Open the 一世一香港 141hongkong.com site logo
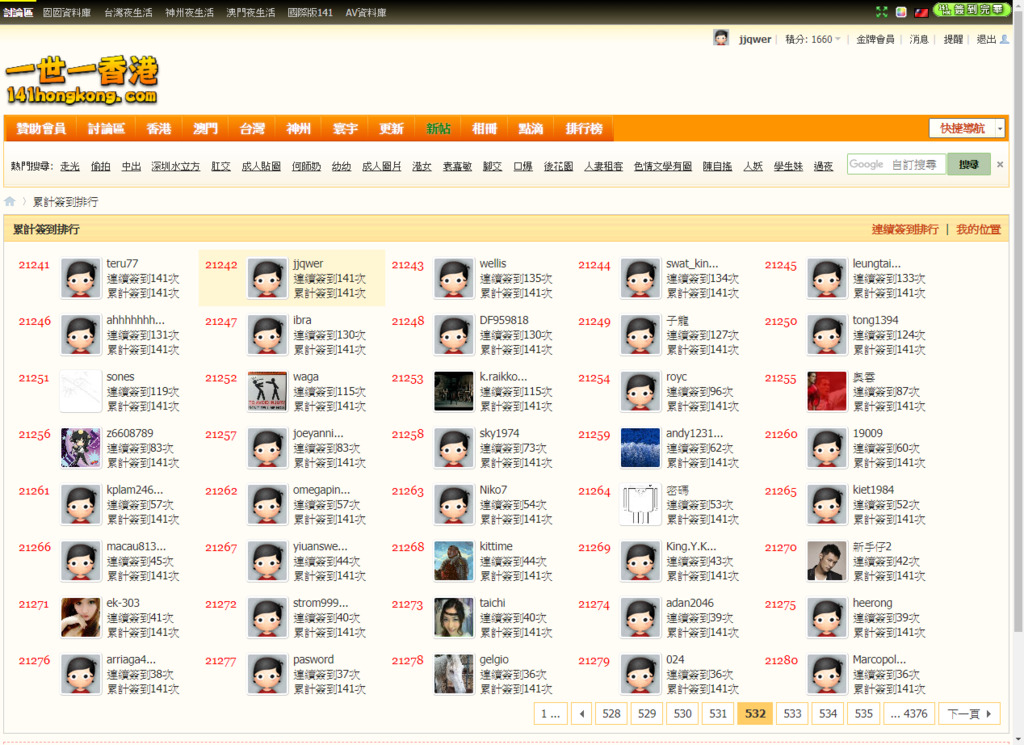The width and height of the screenshot is (1024, 745). (82, 81)
